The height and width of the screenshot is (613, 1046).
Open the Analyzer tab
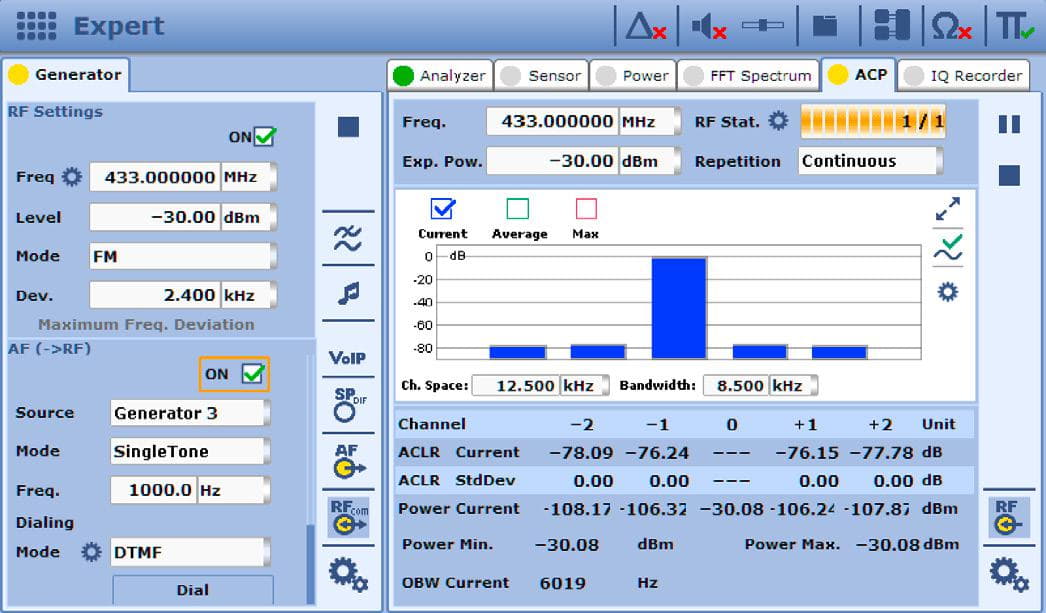(450, 74)
